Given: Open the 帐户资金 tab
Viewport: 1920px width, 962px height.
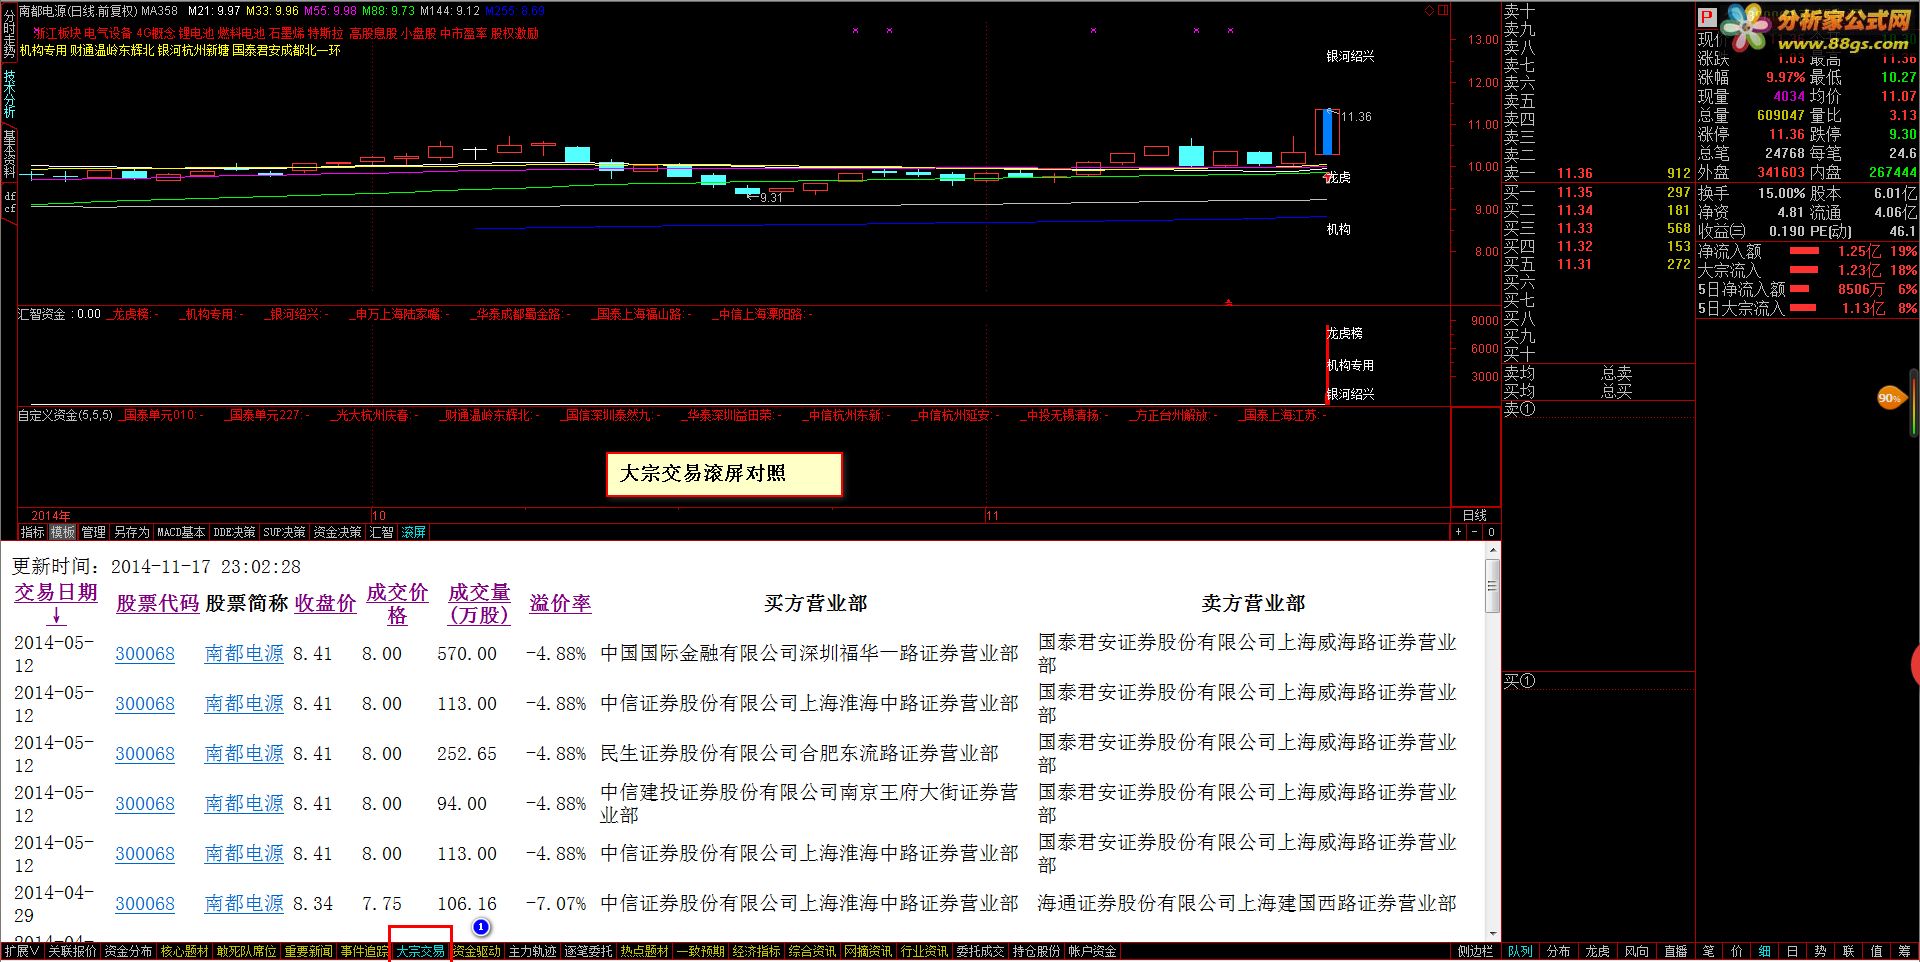Looking at the screenshot, I should (1093, 951).
